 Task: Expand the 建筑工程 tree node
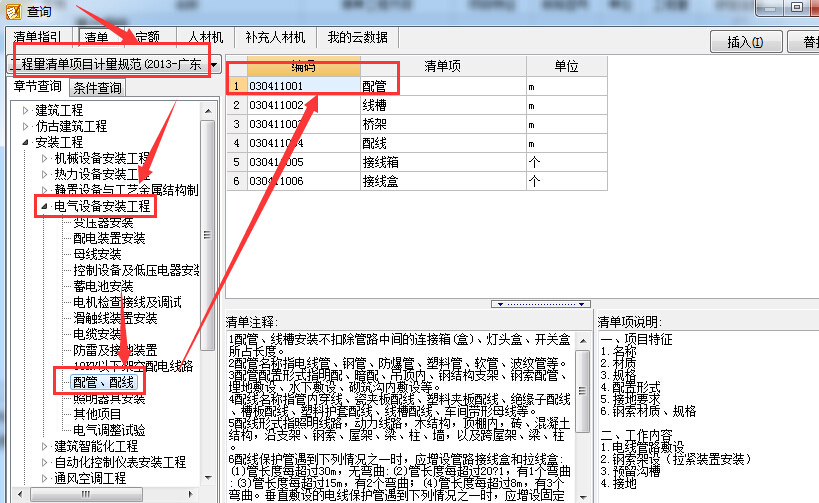click(x=25, y=111)
